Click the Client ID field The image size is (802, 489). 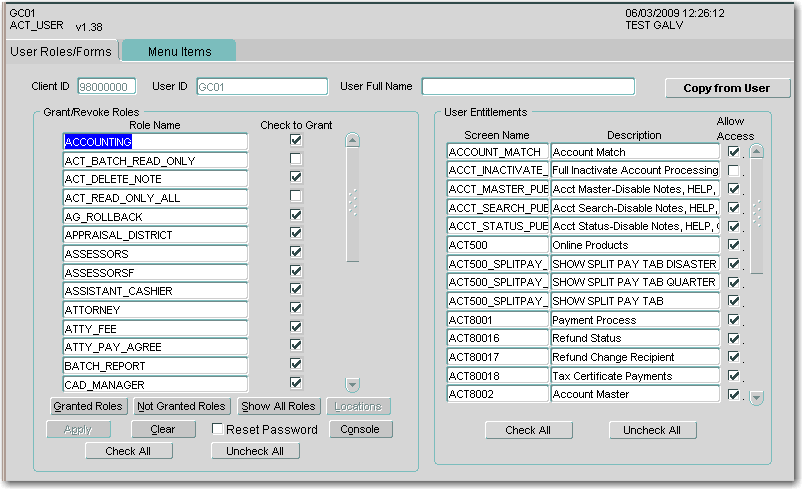tap(107, 86)
